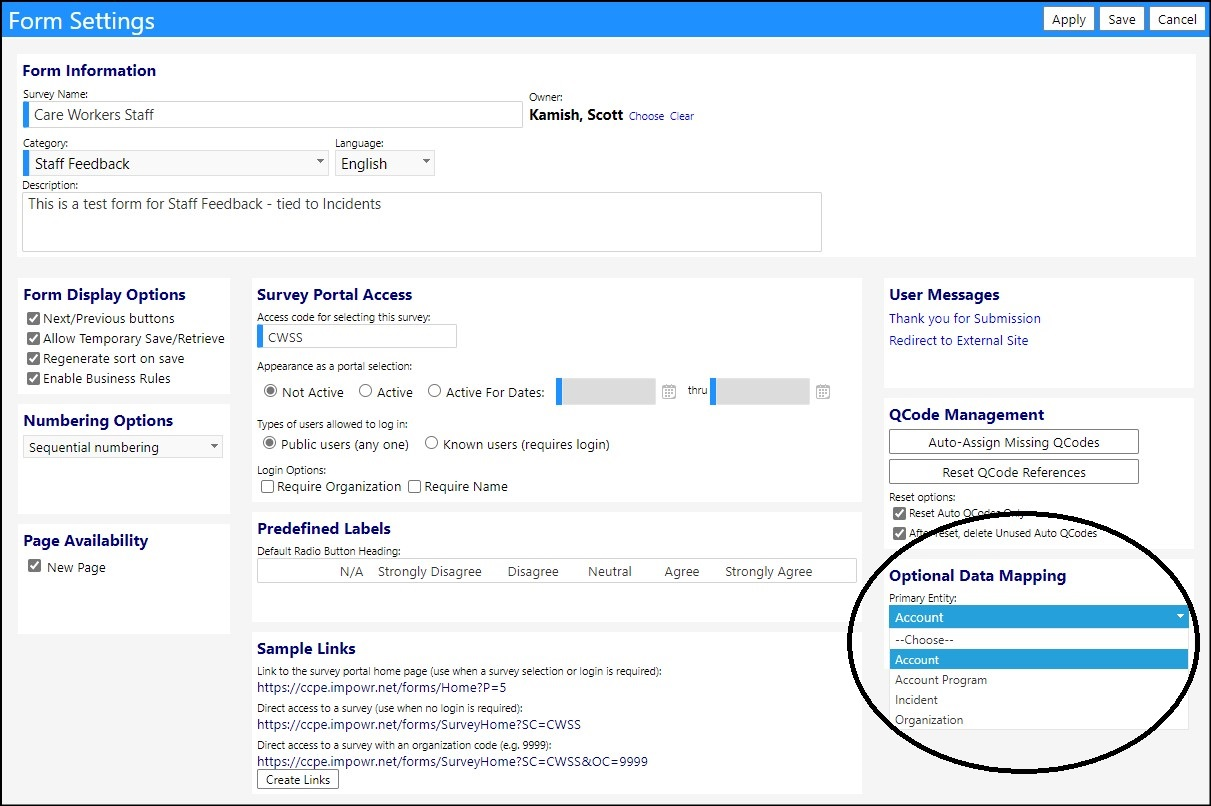Screen dimensions: 1211x806
Task: Select Account Program entity option
Action: click(x=1039, y=680)
